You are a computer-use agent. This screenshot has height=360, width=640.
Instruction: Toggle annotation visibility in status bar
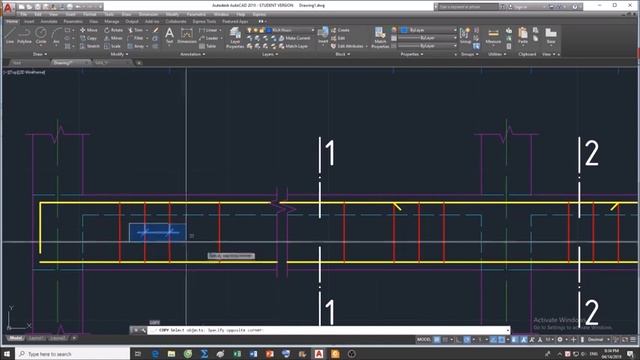point(524,340)
